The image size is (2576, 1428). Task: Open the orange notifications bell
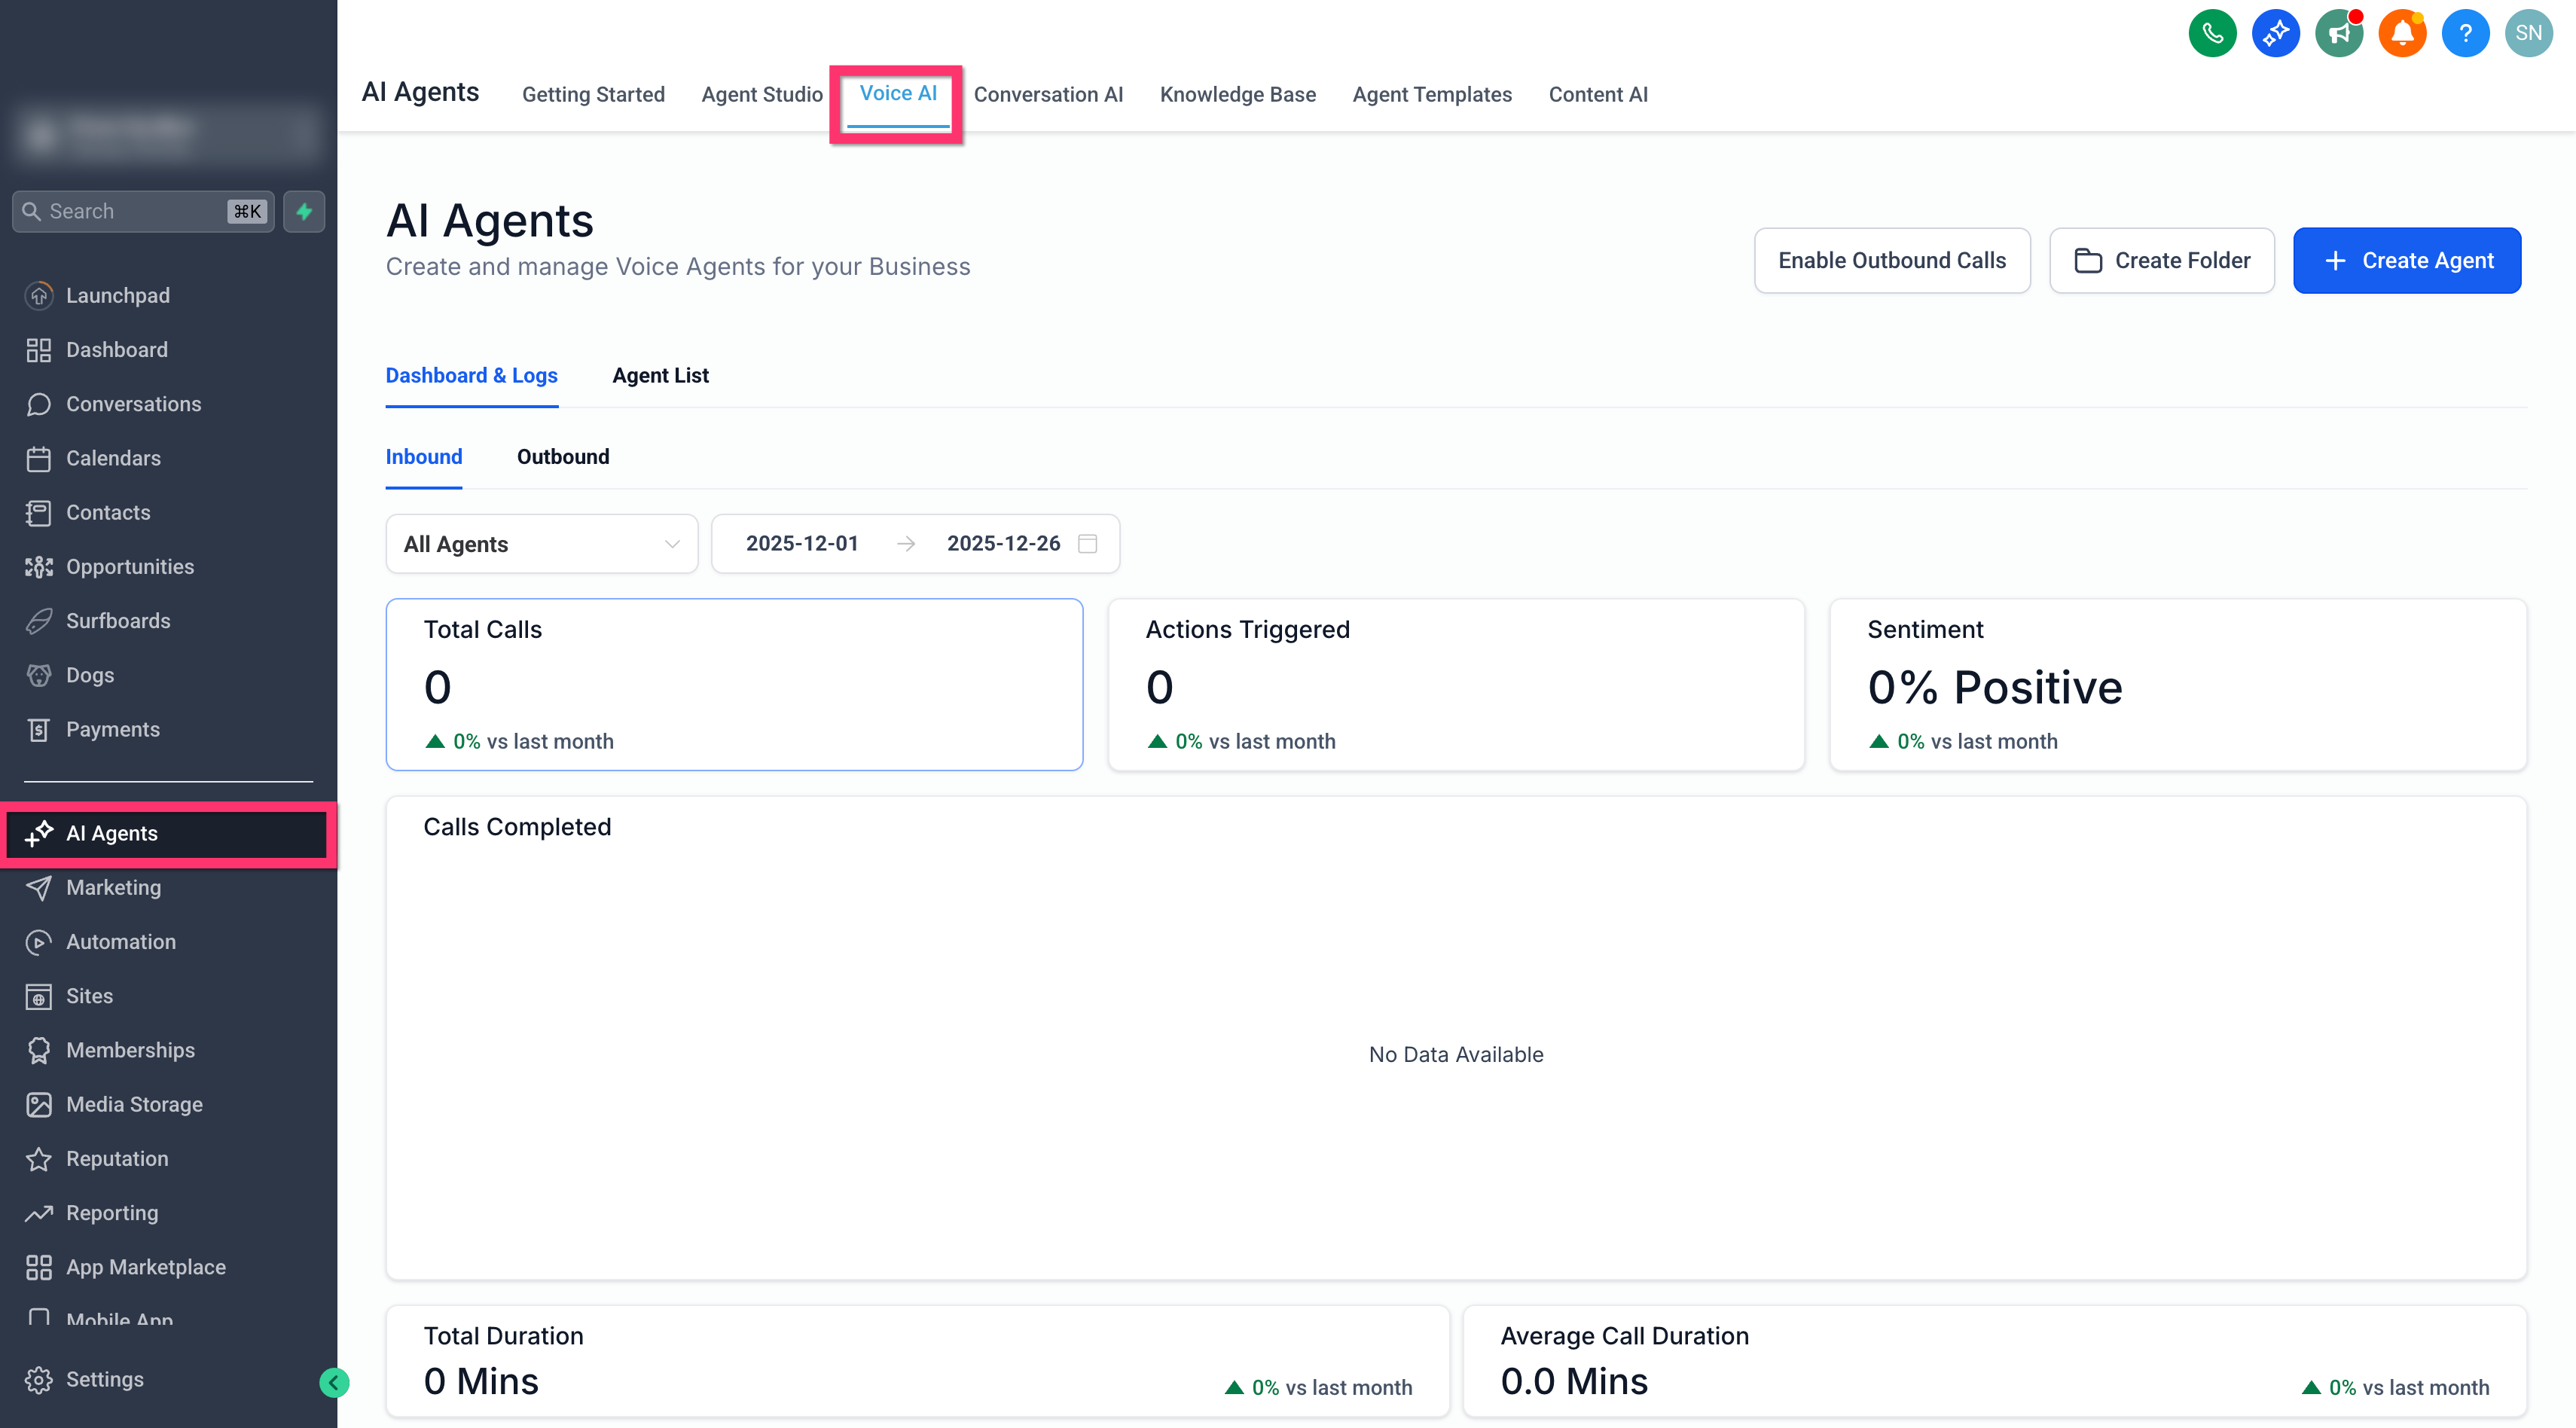(2402, 33)
